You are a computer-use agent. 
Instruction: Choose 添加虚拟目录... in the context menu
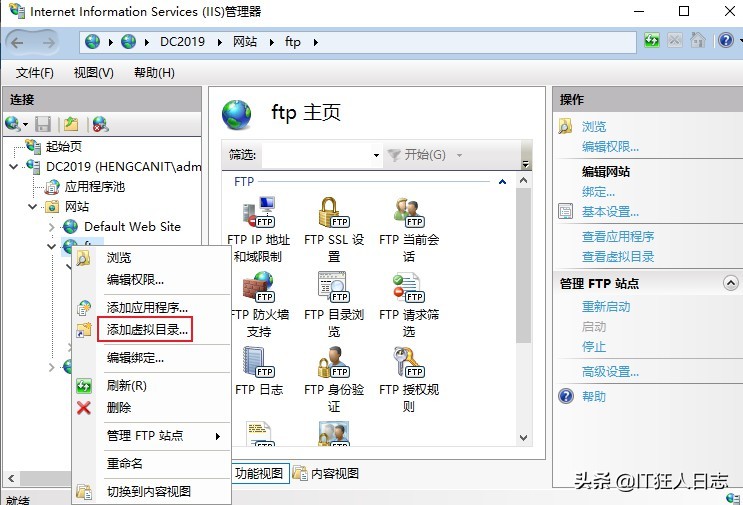147,330
